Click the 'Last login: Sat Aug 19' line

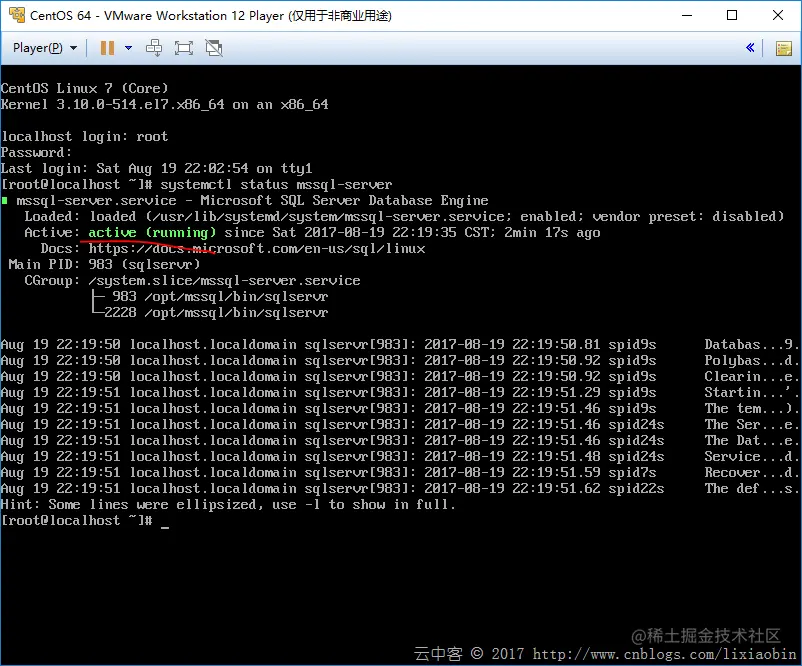click(157, 169)
